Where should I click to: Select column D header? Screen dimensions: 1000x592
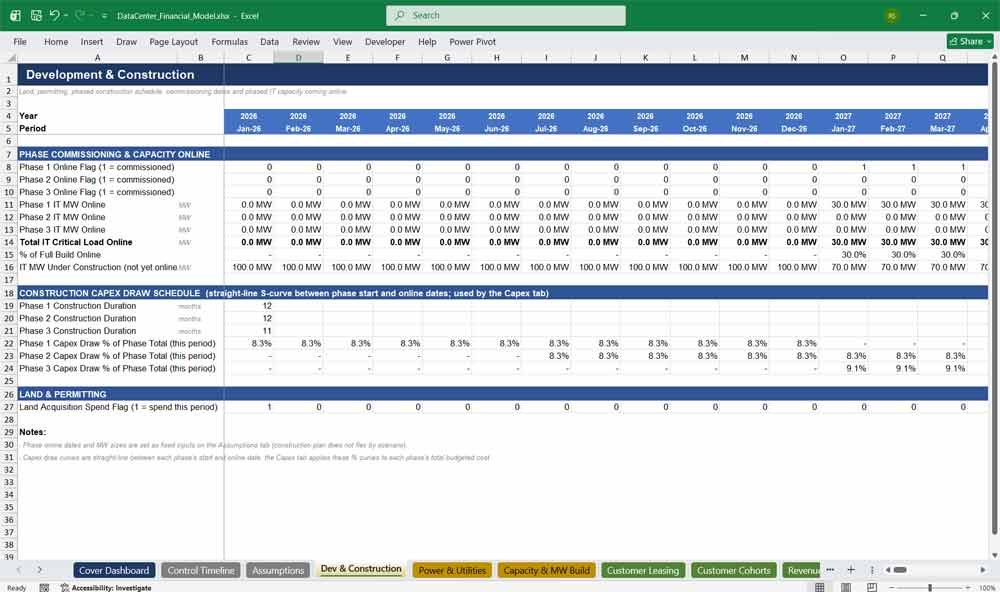[298, 58]
